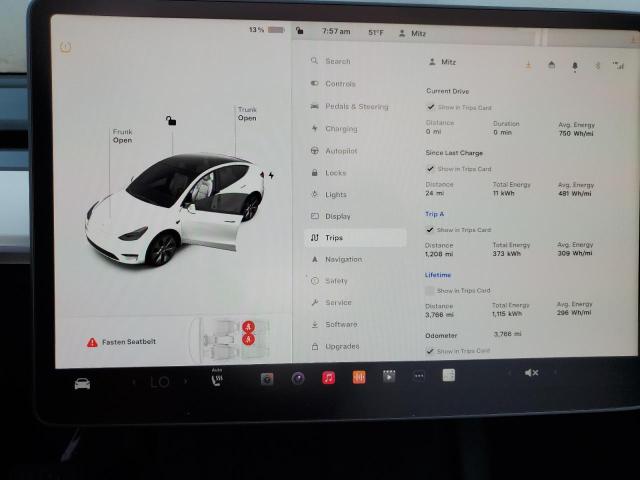Open the dashcam app icon
This screenshot has width=640, height=480.
[267, 379]
